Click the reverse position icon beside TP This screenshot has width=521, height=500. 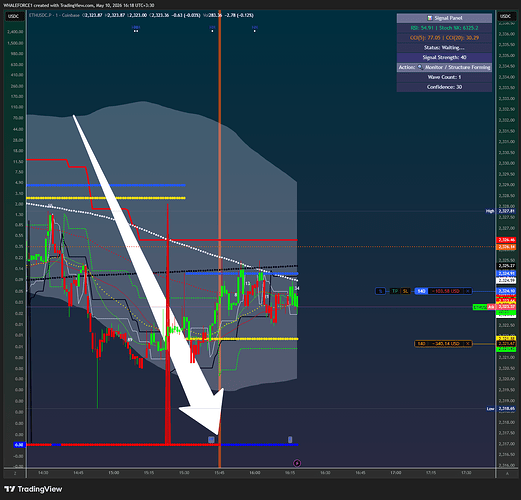tap(380, 291)
